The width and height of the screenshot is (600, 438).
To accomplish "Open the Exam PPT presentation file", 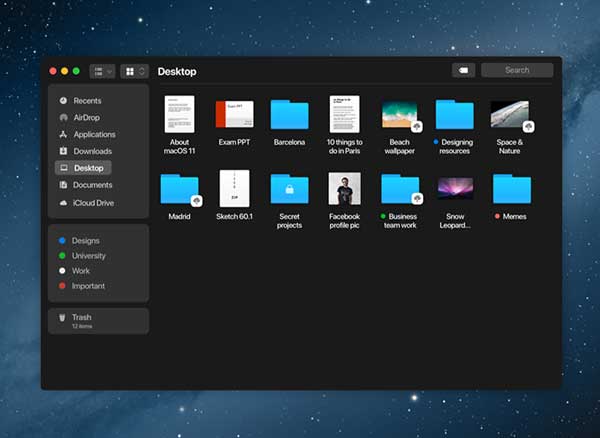I will pos(234,114).
